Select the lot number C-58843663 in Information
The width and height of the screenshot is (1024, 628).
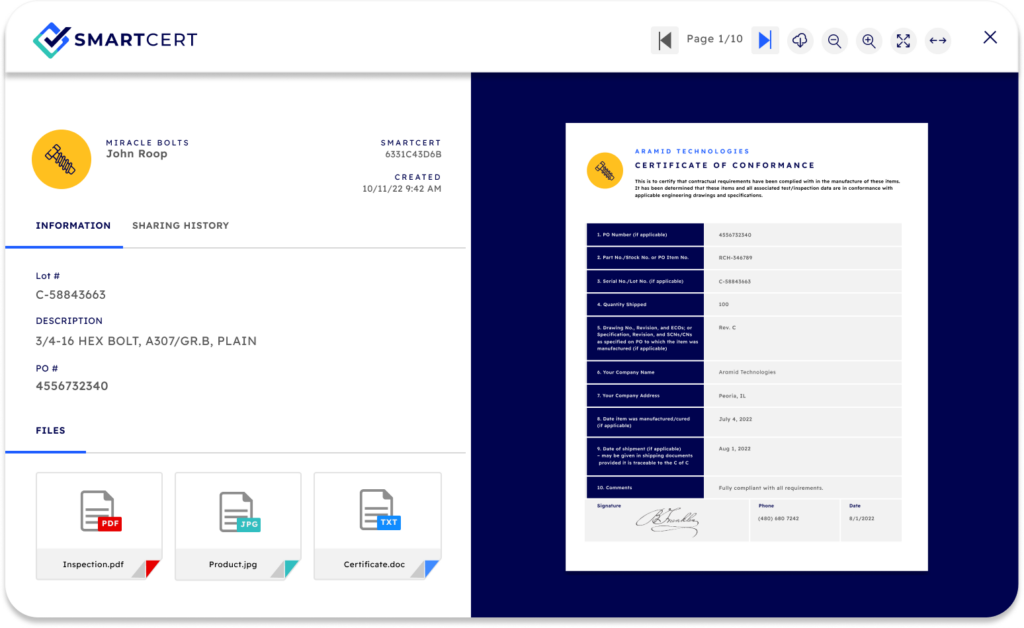coord(71,295)
